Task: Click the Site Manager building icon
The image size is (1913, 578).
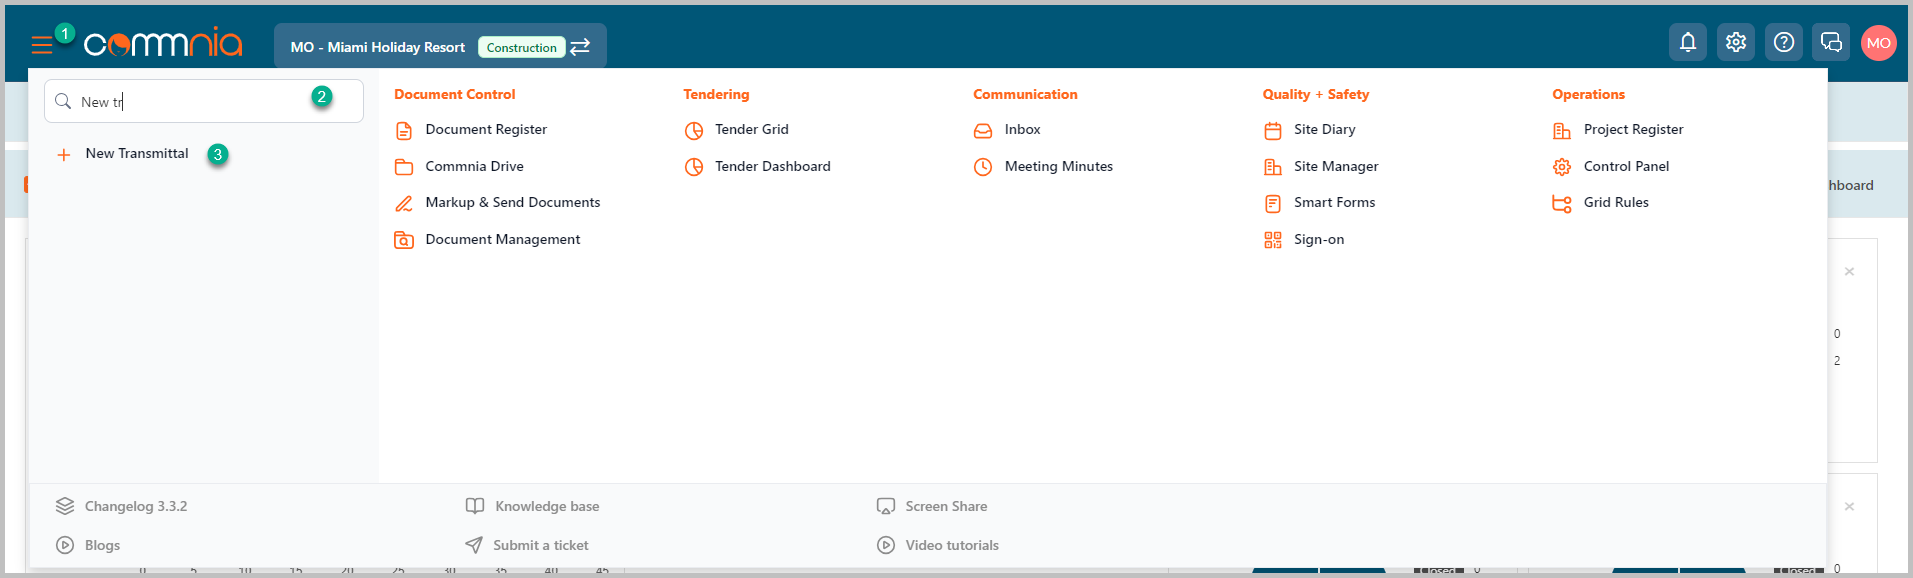Action: click(x=1273, y=167)
